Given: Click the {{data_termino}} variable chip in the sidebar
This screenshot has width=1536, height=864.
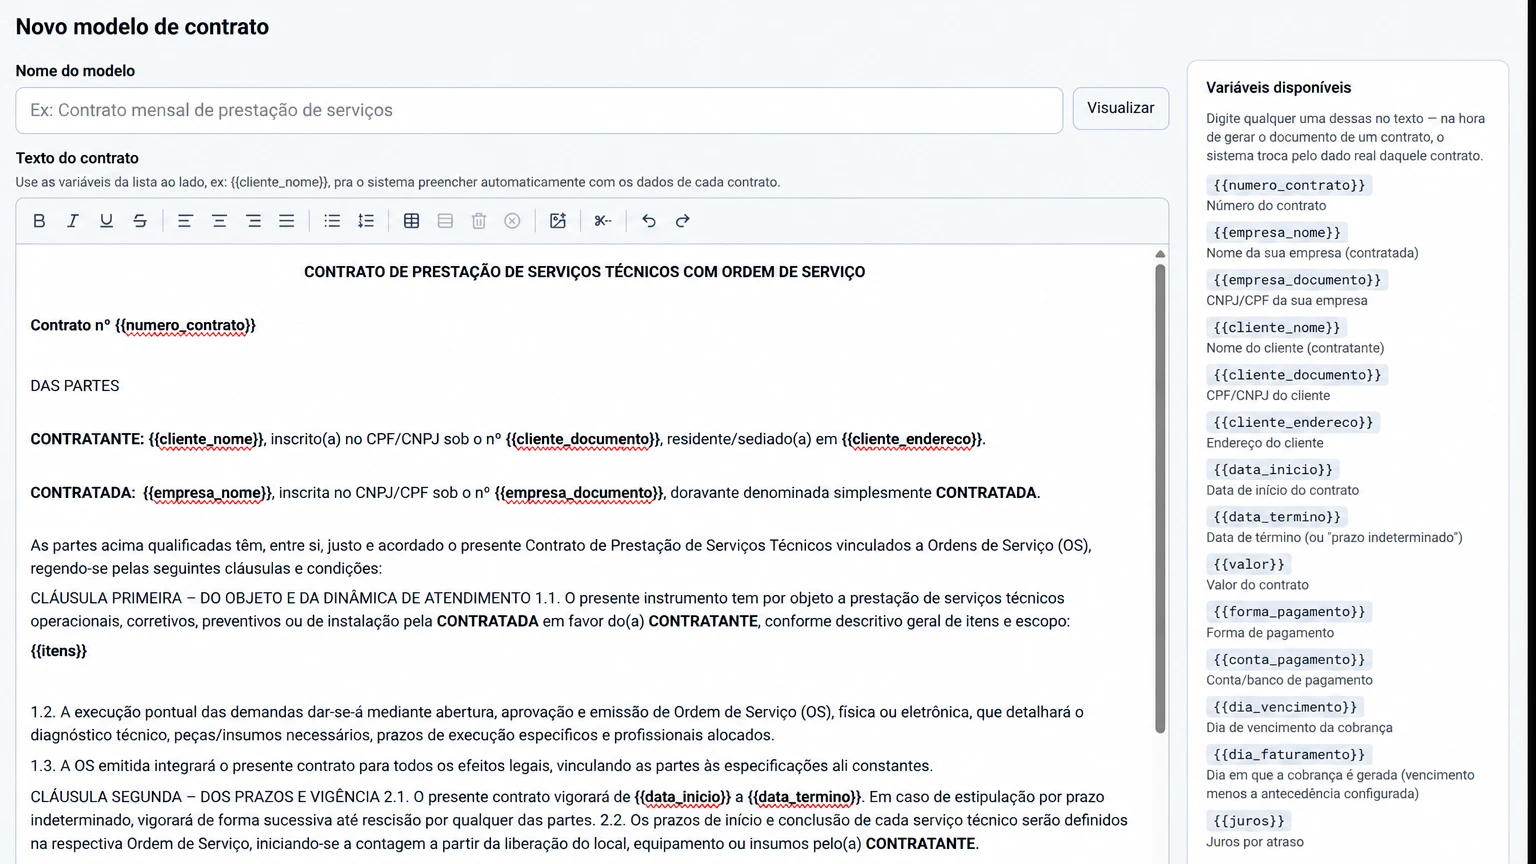Looking at the screenshot, I should pyautogui.click(x=1277, y=517).
